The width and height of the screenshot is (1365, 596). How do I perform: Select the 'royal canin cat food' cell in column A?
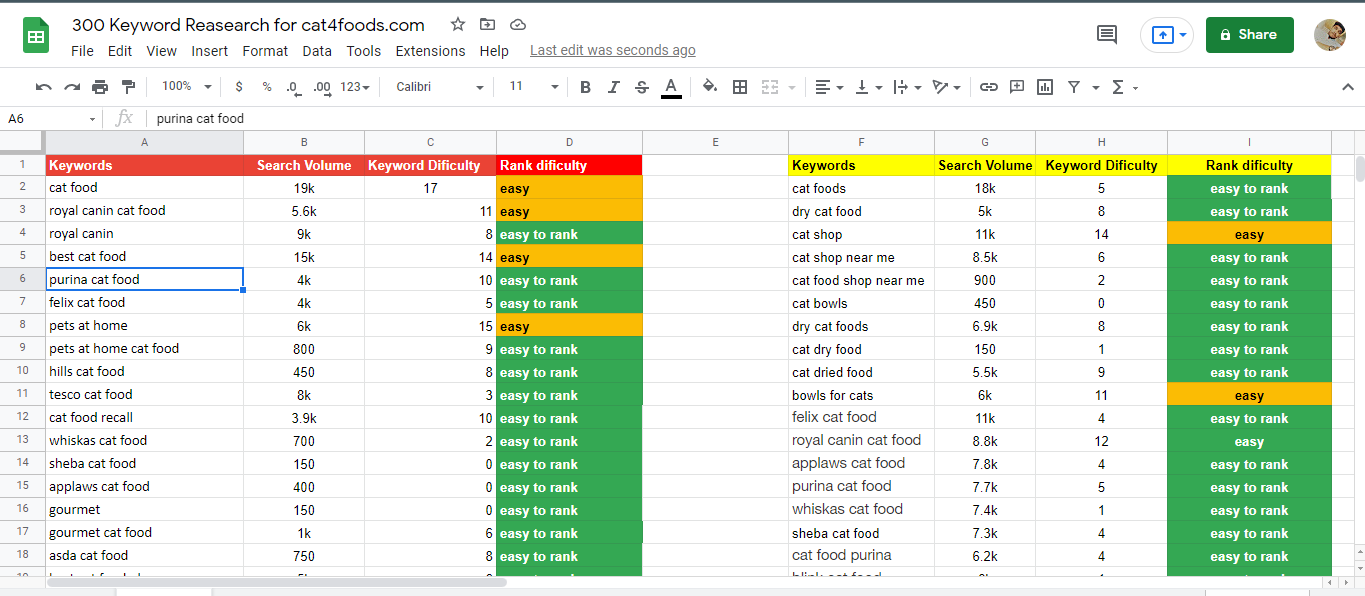(x=145, y=211)
